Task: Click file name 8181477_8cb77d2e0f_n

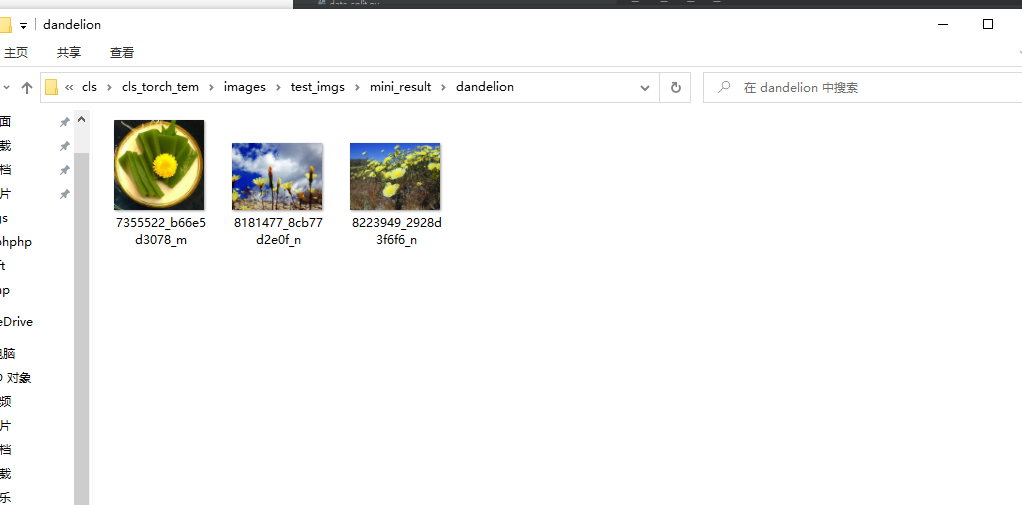Action: [x=278, y=231]
